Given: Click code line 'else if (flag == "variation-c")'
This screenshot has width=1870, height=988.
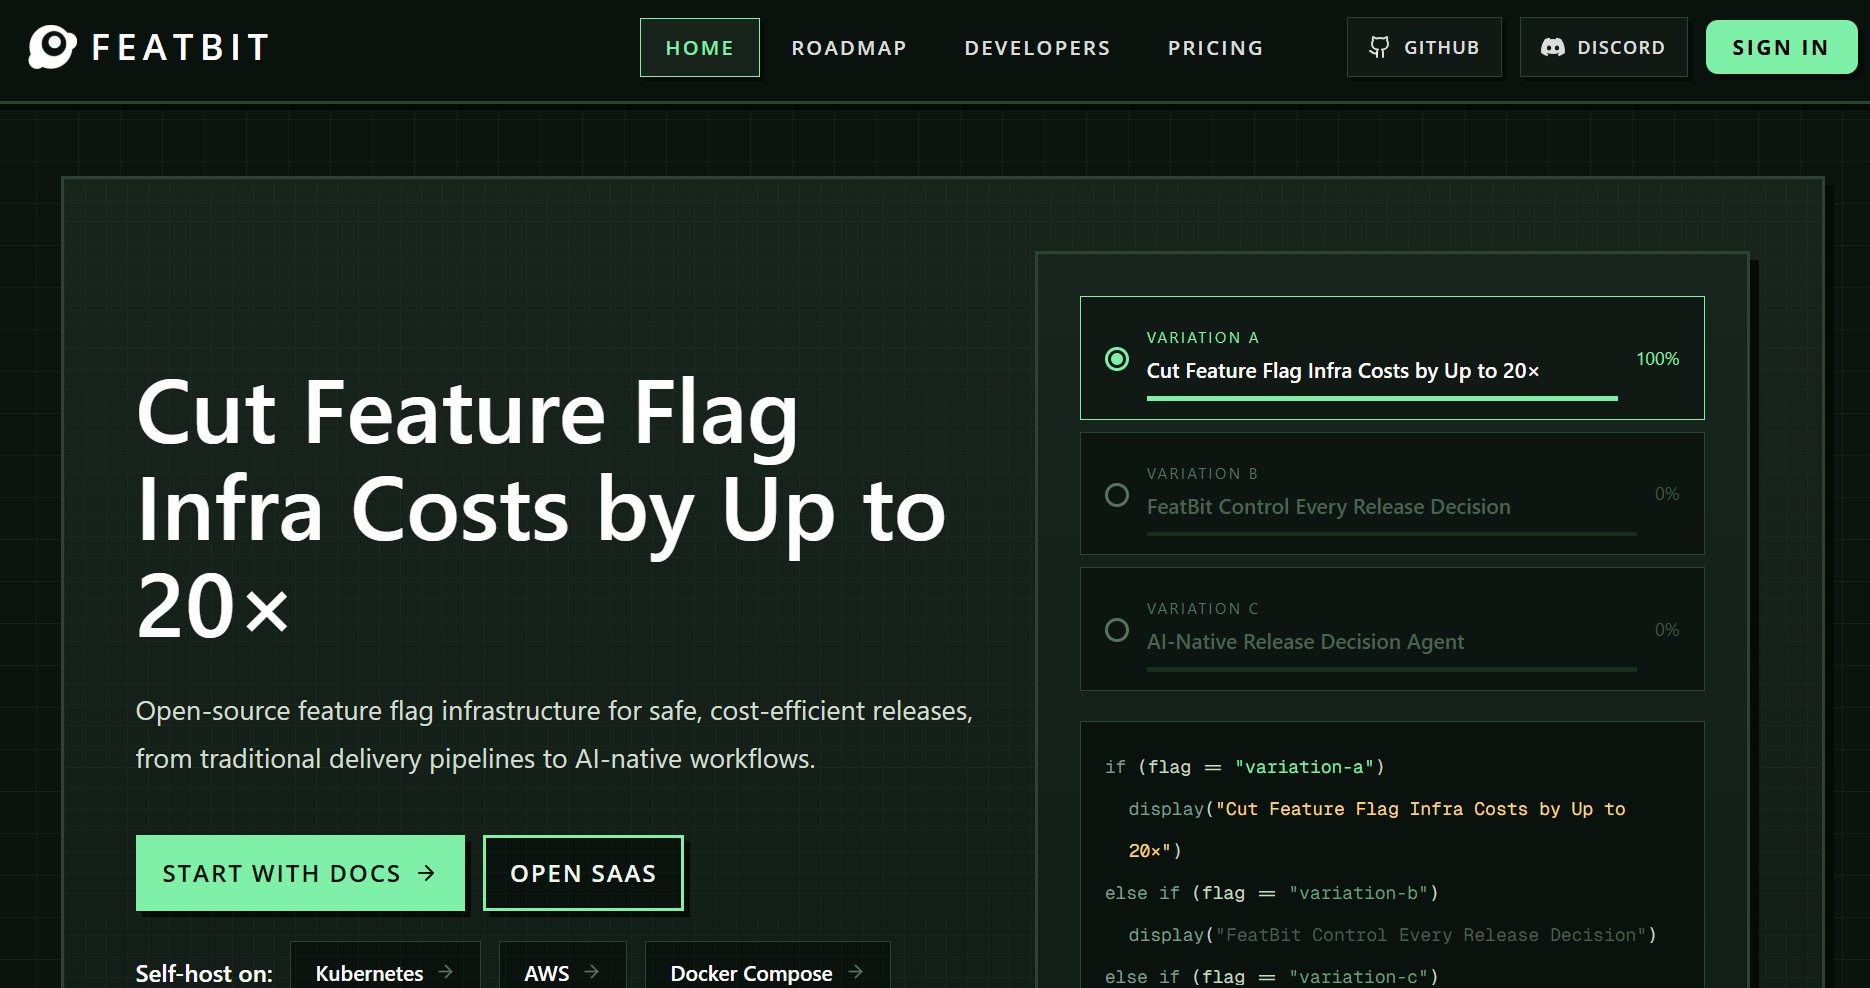Looking at the screenshot, I should [1271, 977].
